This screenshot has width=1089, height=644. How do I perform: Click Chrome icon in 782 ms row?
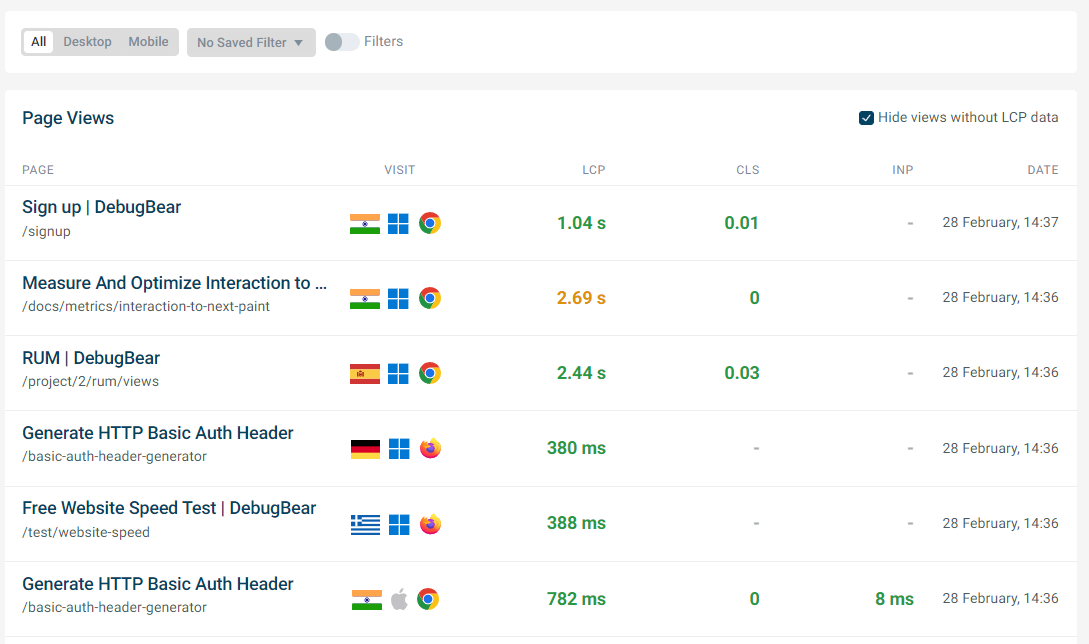pos(428,599)
